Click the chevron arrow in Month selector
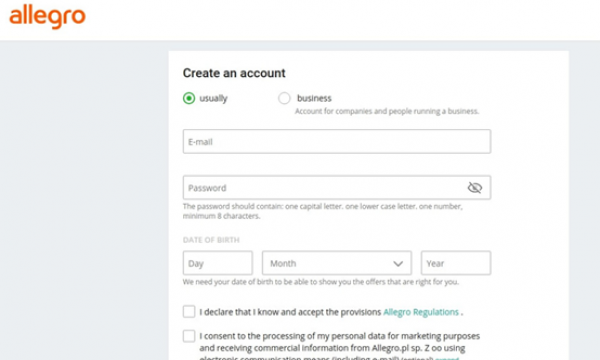 coord(398,264)
